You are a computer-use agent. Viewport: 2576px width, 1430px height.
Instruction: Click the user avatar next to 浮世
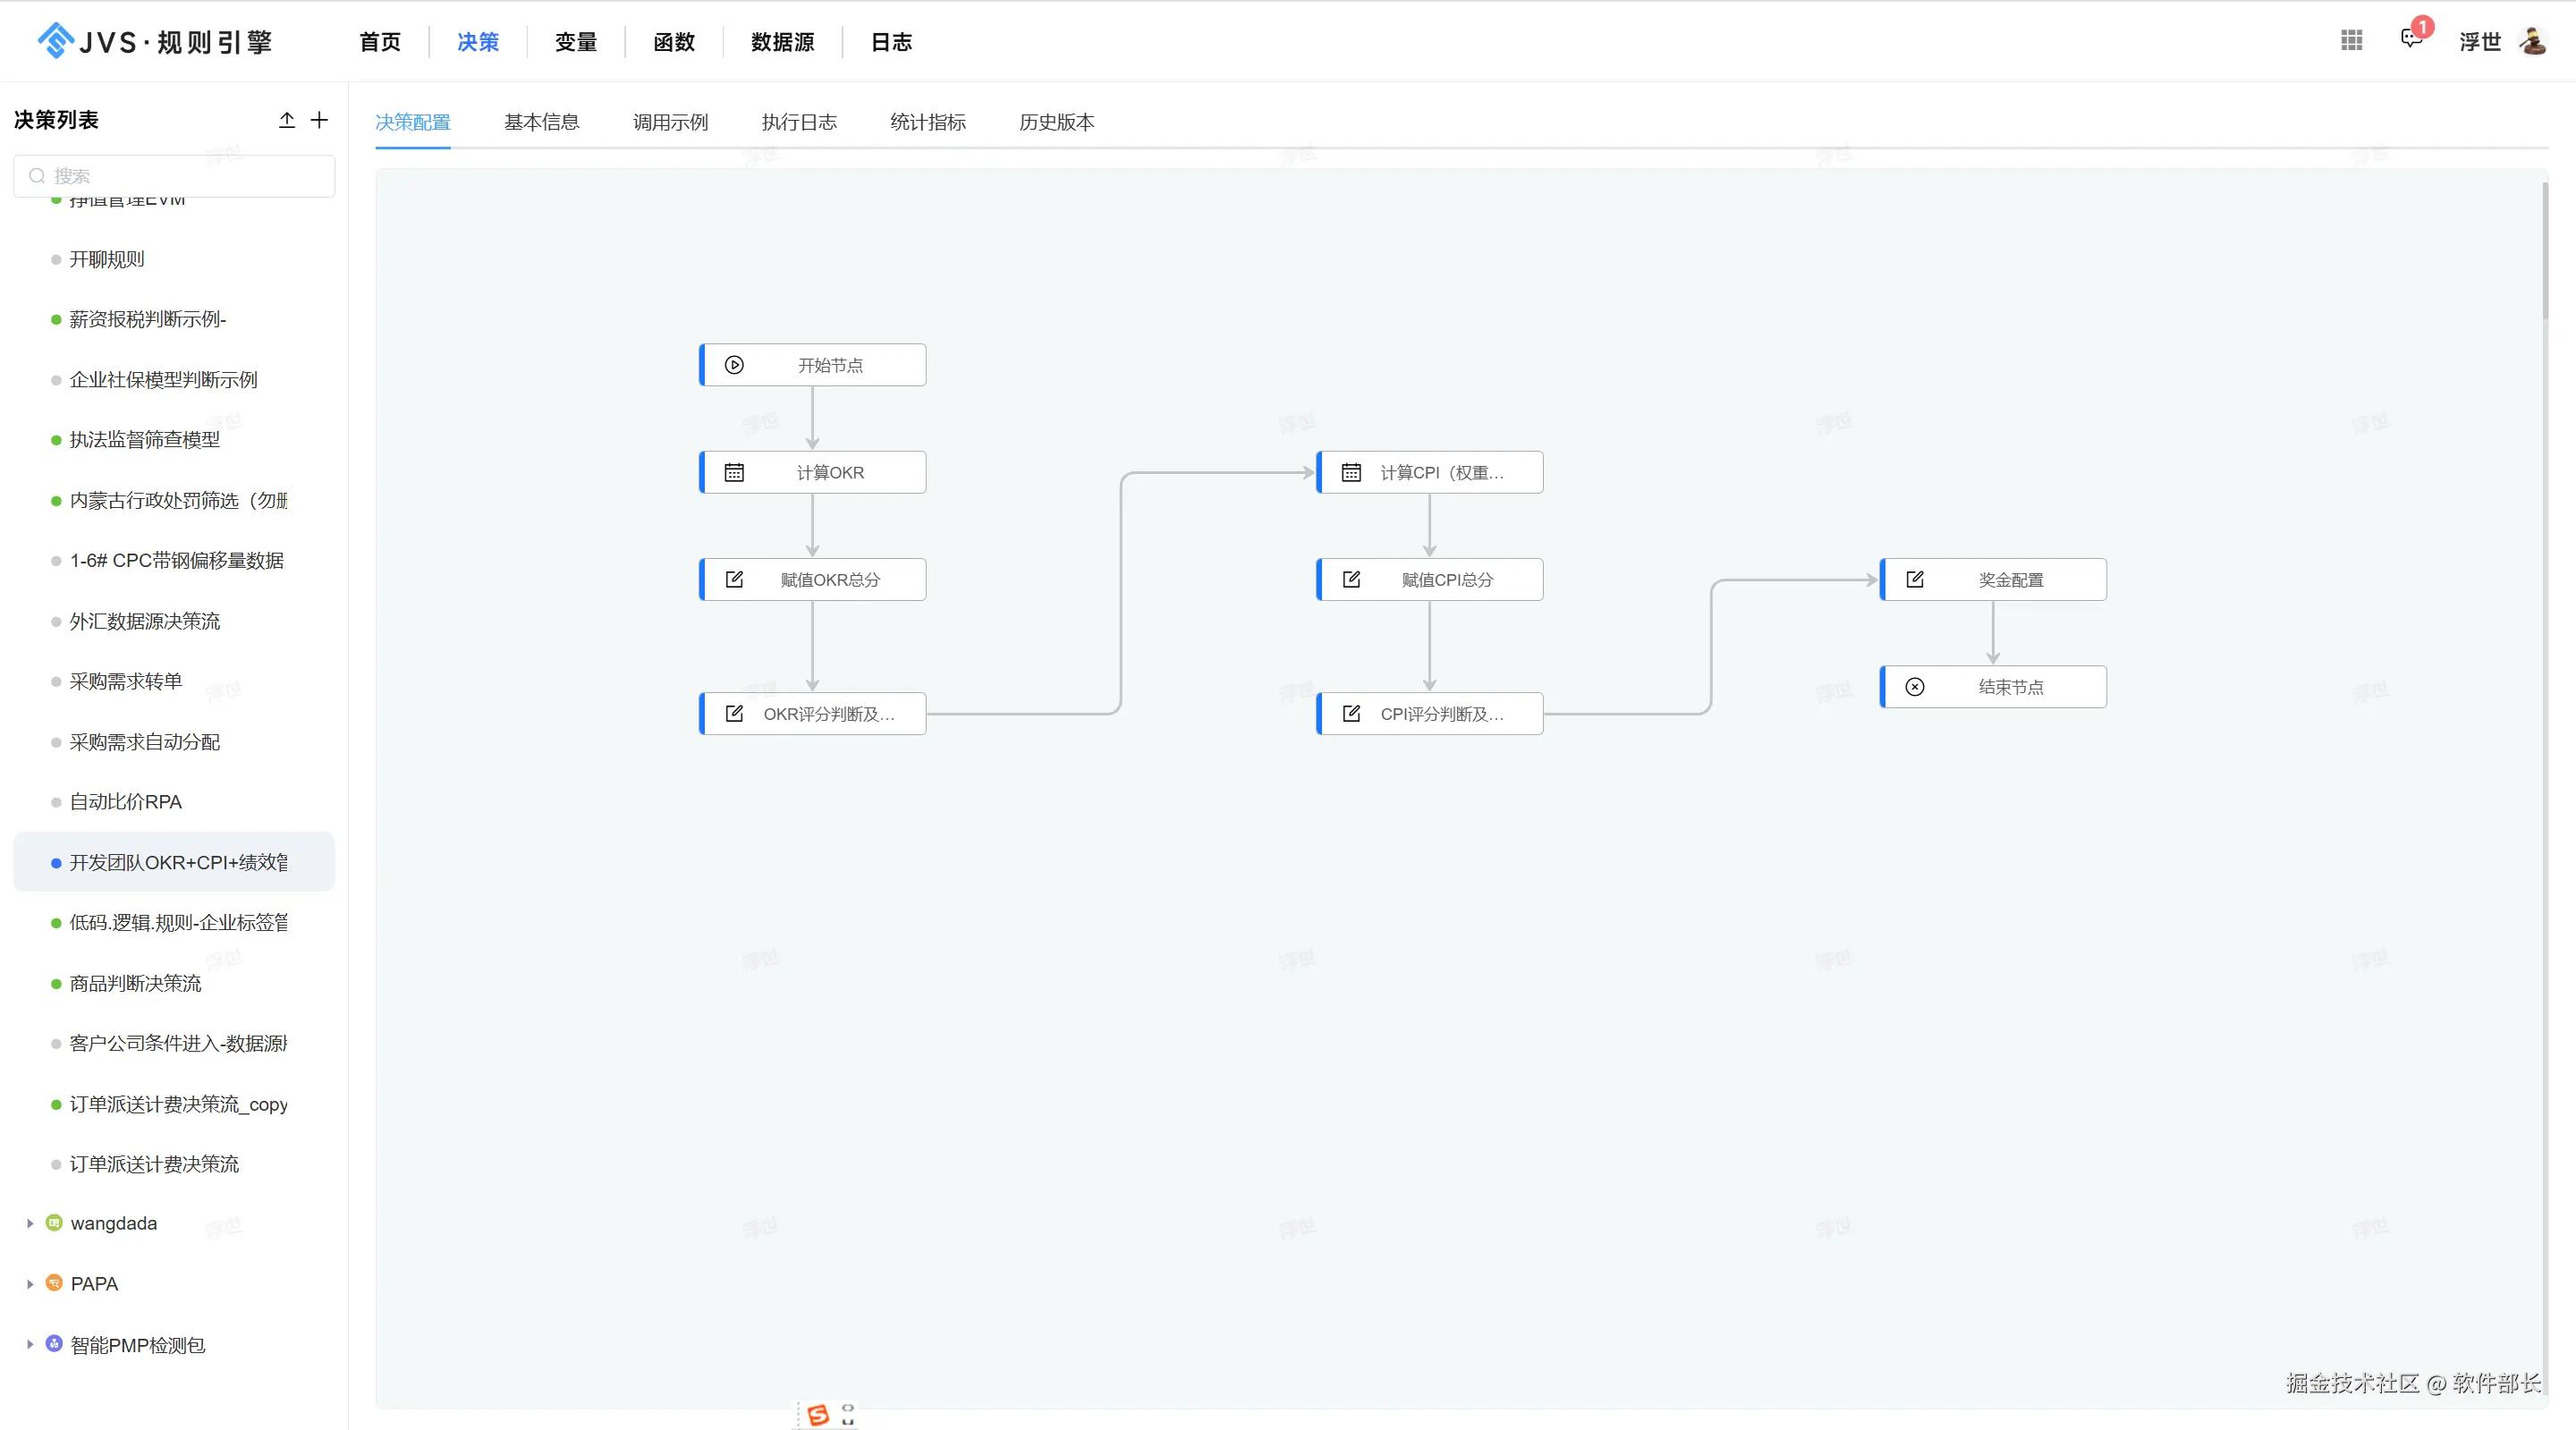coord(2533,41)
